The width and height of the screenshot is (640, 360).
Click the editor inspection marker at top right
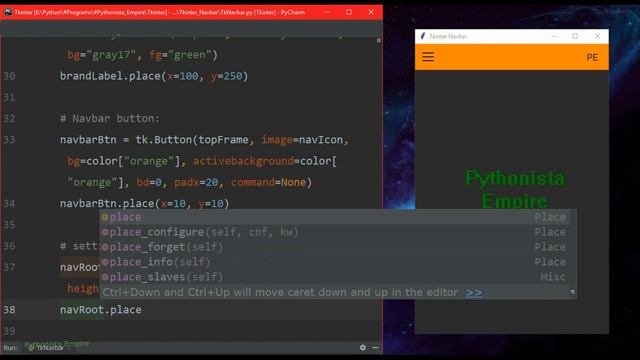pos(378,40)
